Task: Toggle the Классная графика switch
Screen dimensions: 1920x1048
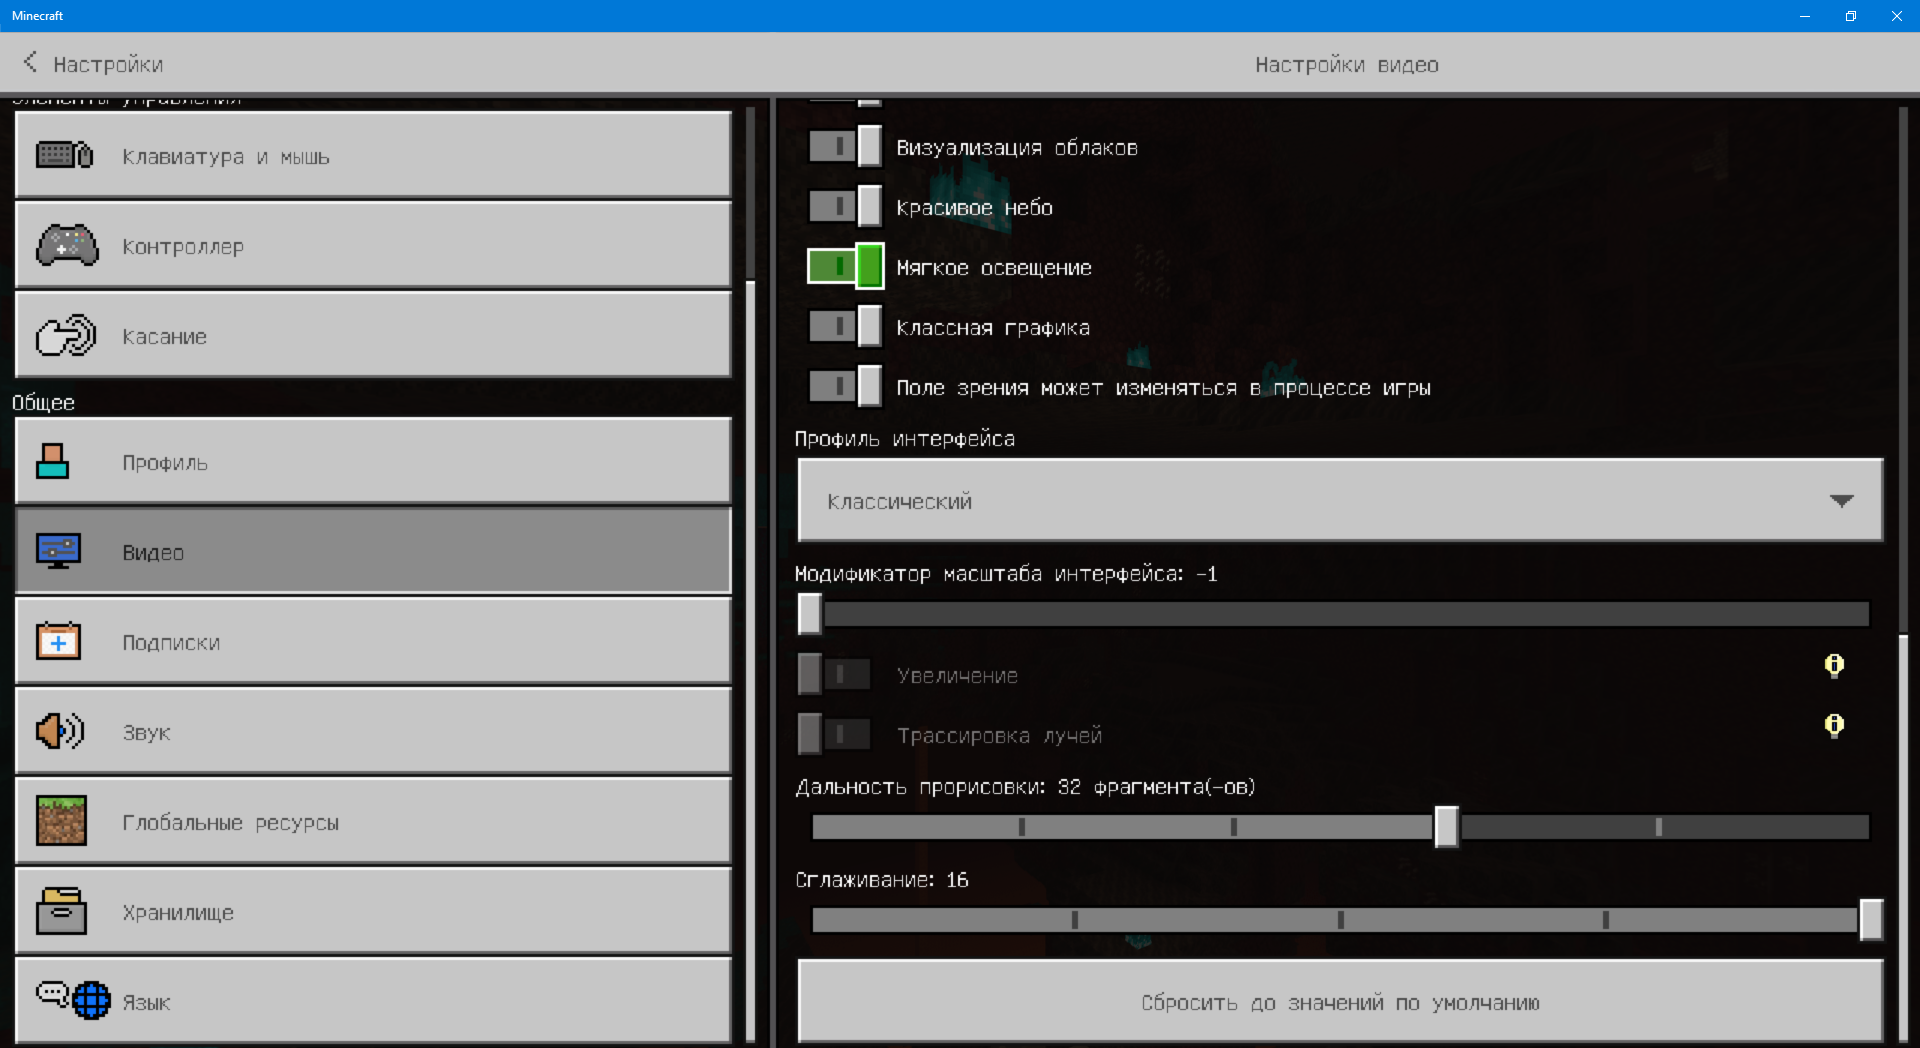Action: (845, 327)
